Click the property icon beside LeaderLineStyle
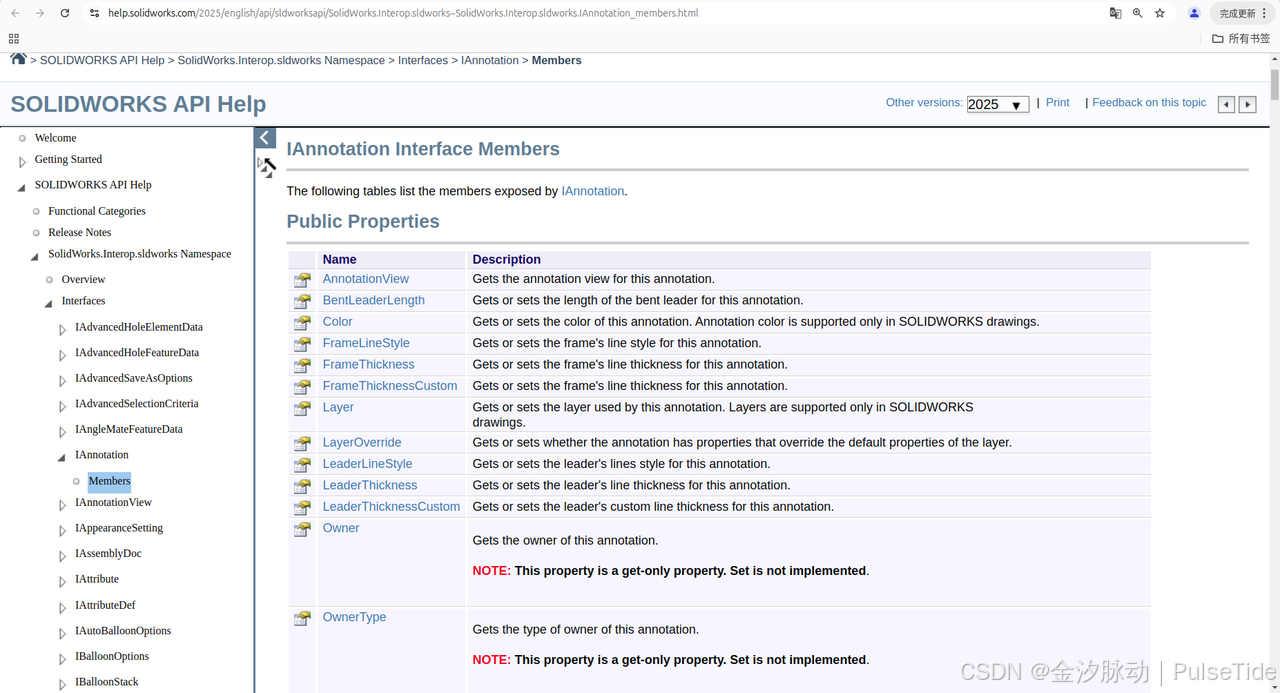This screenshot has width=1280, height=693. (x=302, y=465)
